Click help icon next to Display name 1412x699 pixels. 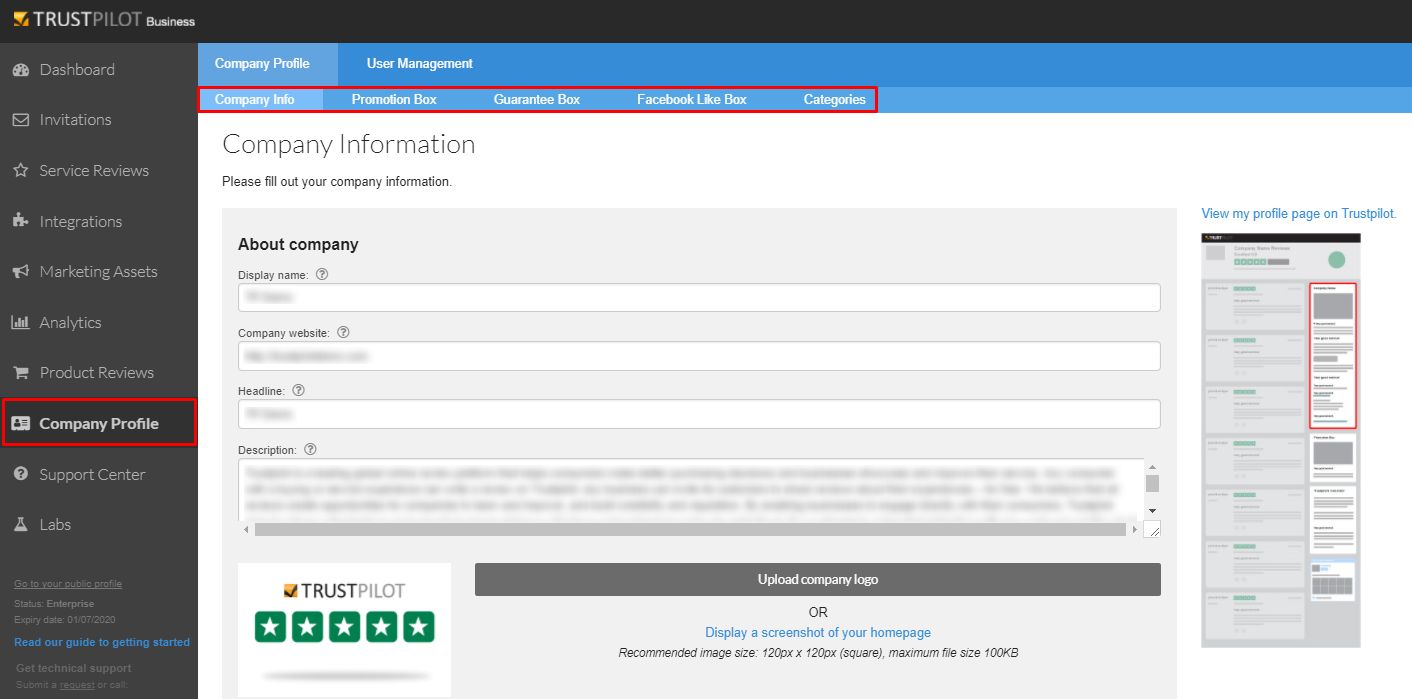point(322,274)
